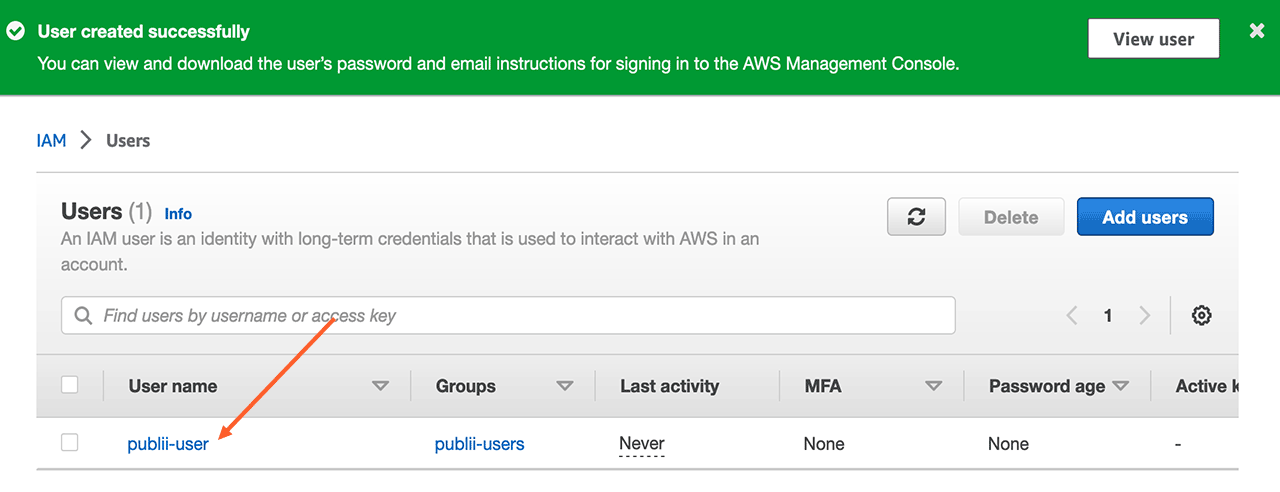The image size is (1280, 492).
Task: Click the Add users button
Action: (x=1144, y=217)
